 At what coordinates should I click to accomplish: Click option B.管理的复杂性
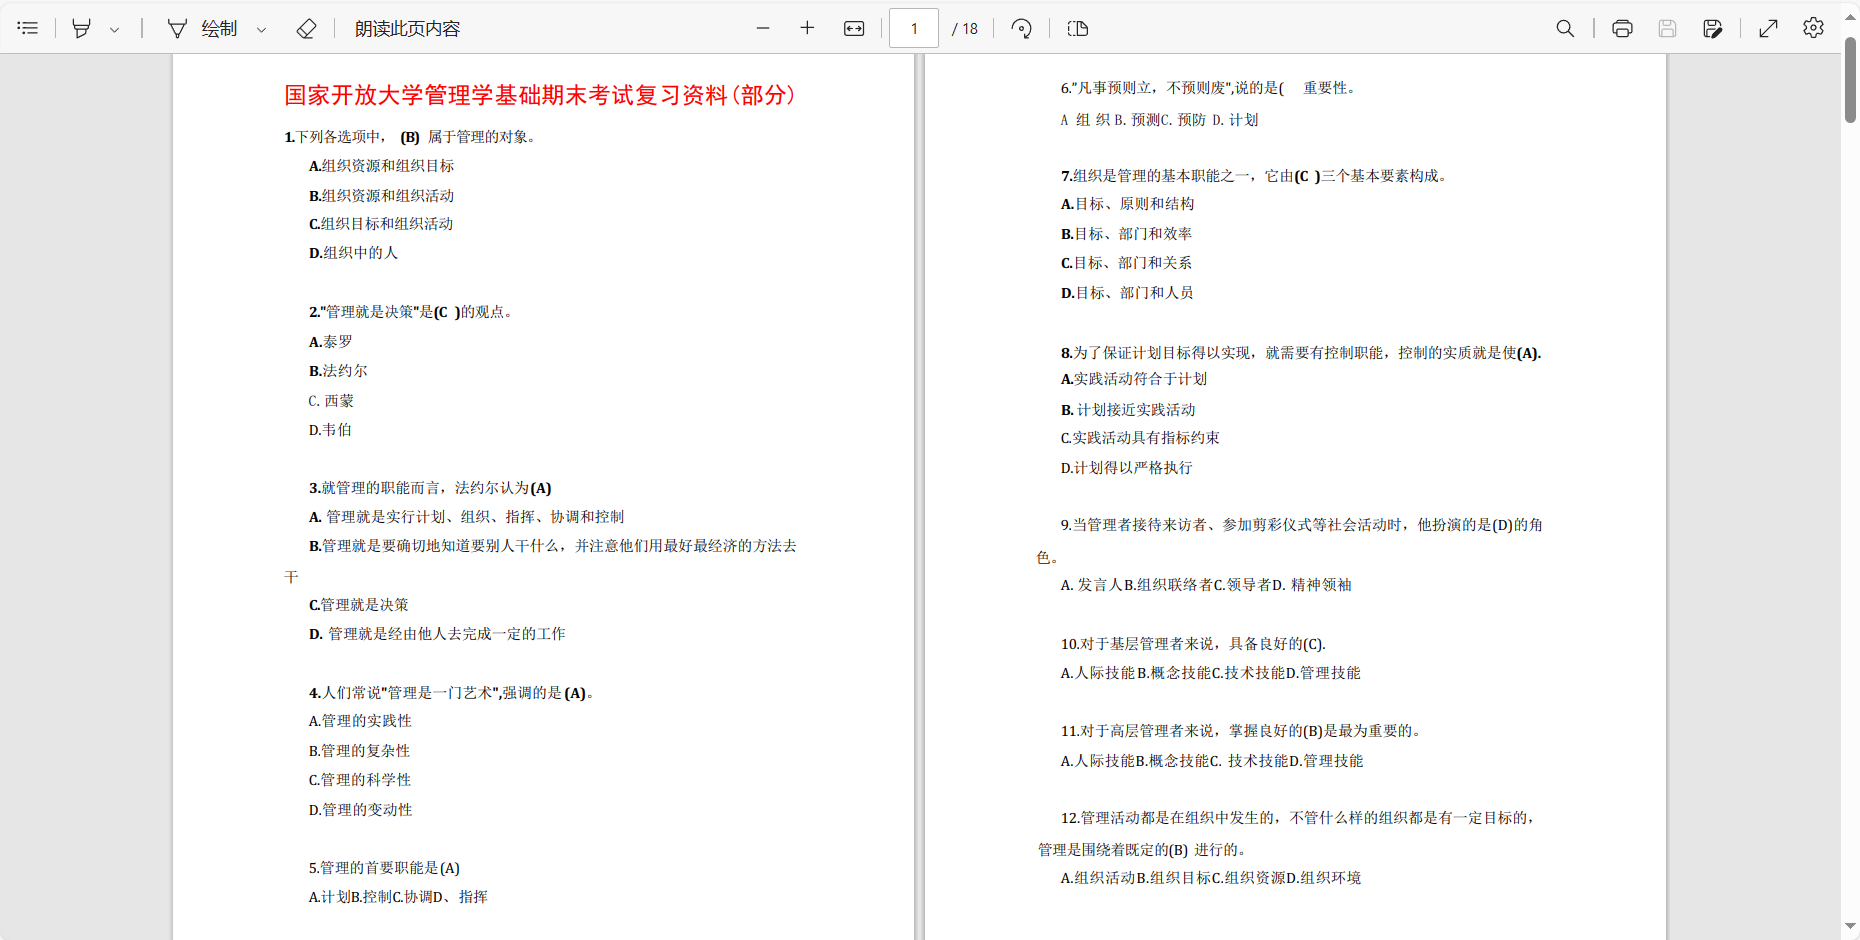[359, 751]
